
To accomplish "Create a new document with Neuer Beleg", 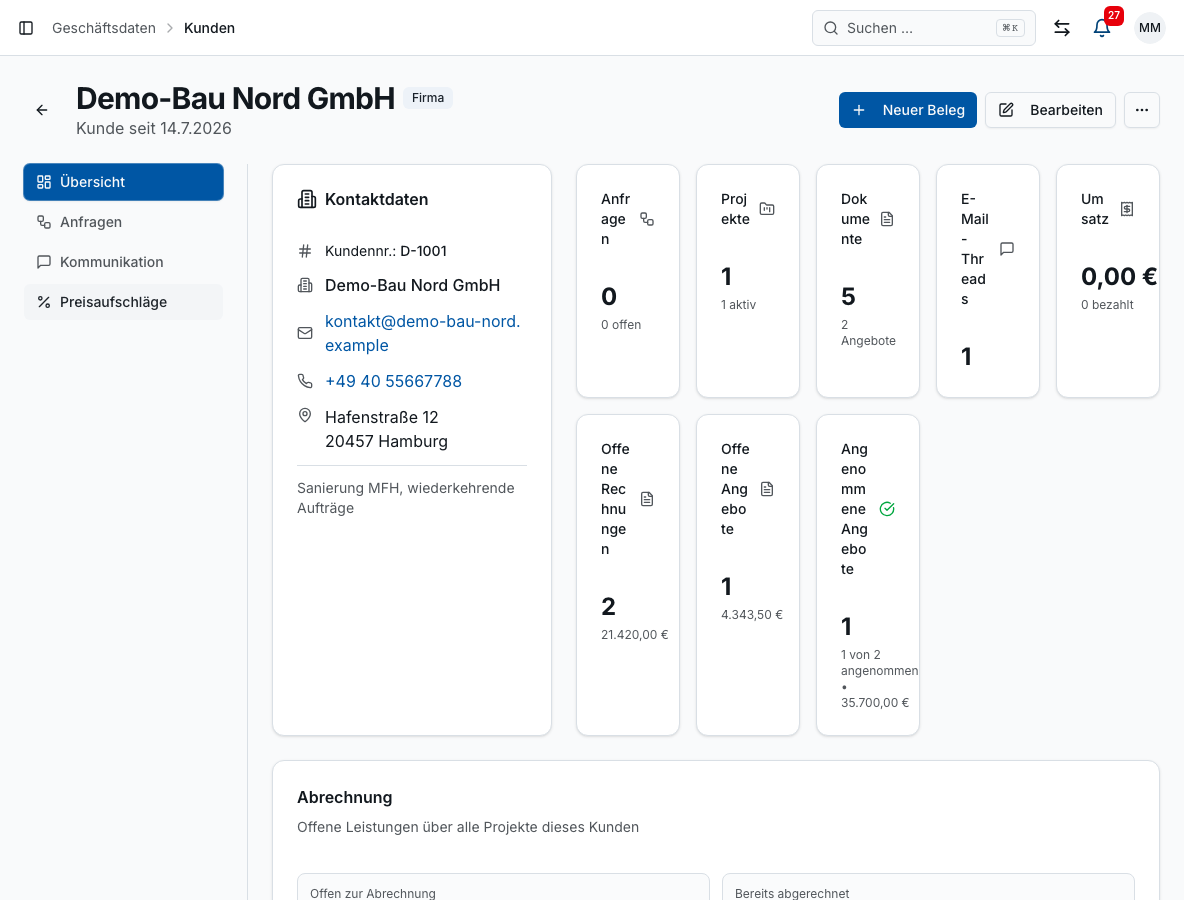I will (908, 110).
